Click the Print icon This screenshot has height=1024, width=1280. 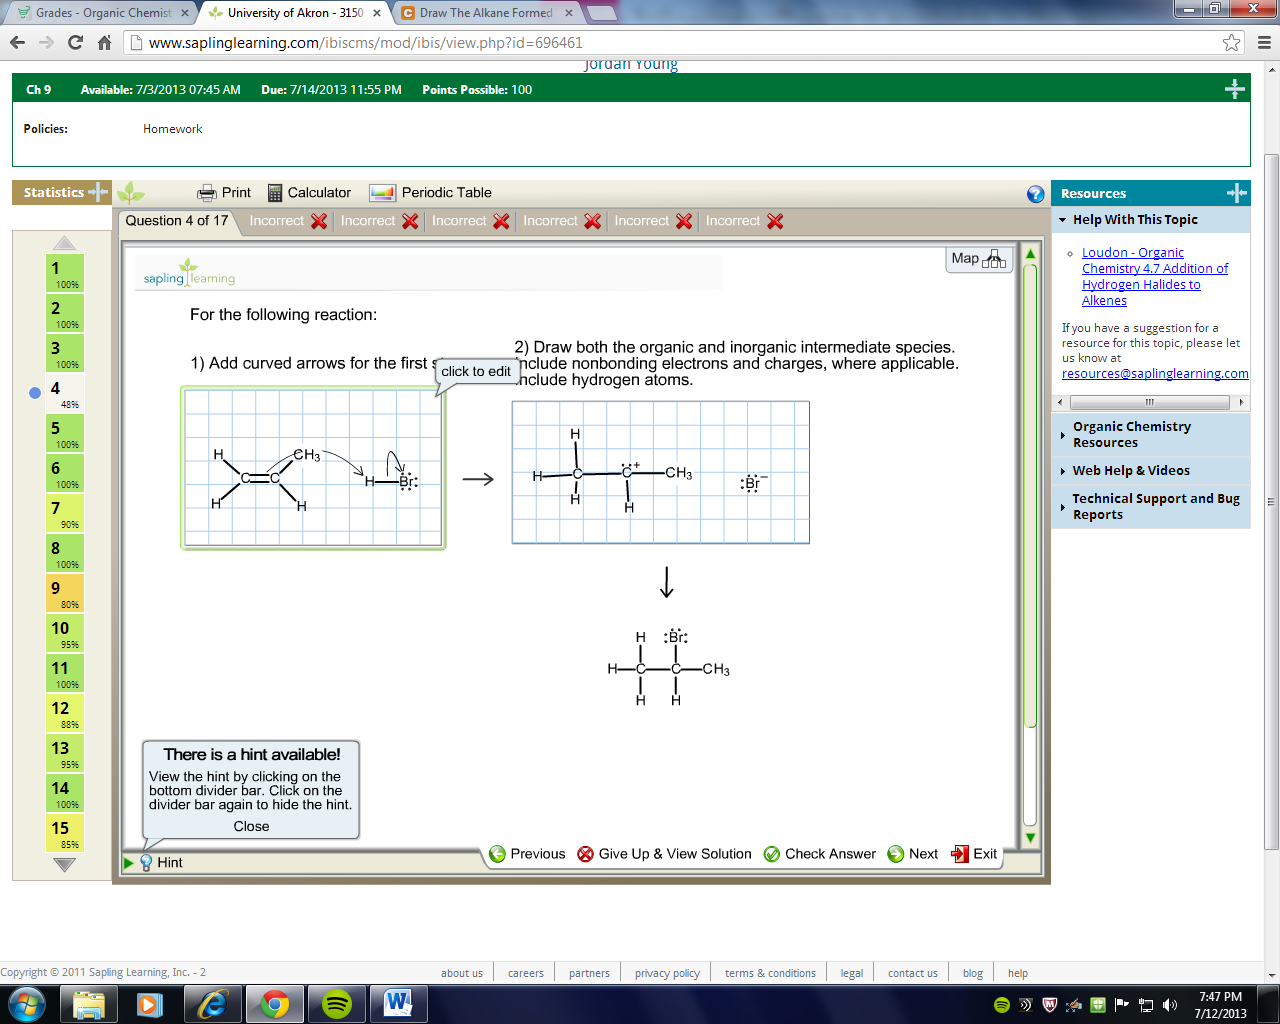pos(207,193)
